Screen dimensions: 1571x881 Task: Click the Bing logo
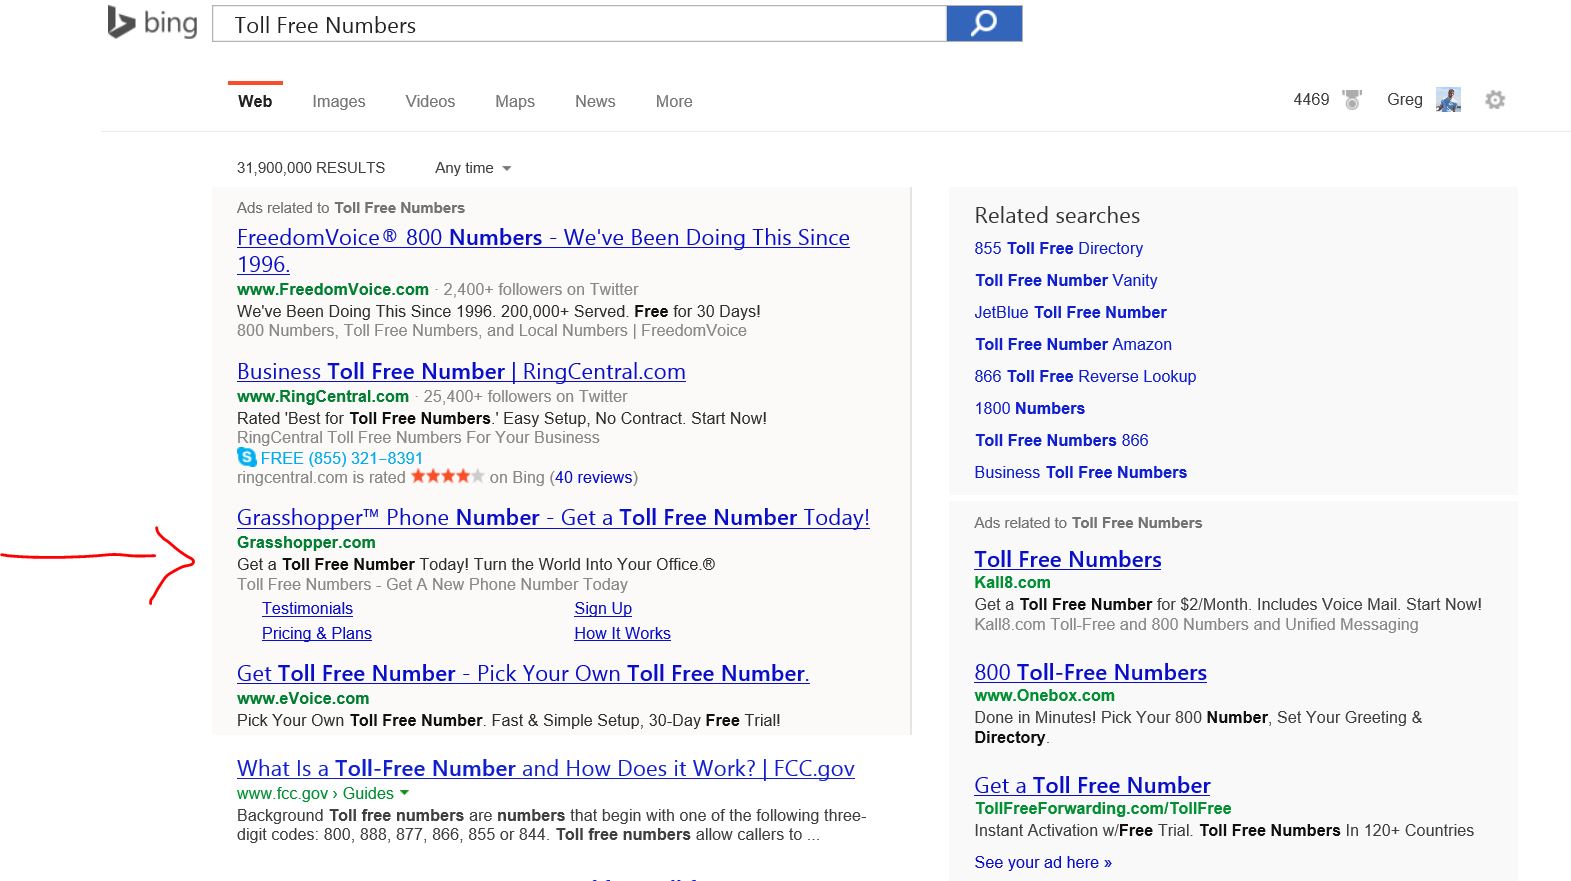(153, 23)
